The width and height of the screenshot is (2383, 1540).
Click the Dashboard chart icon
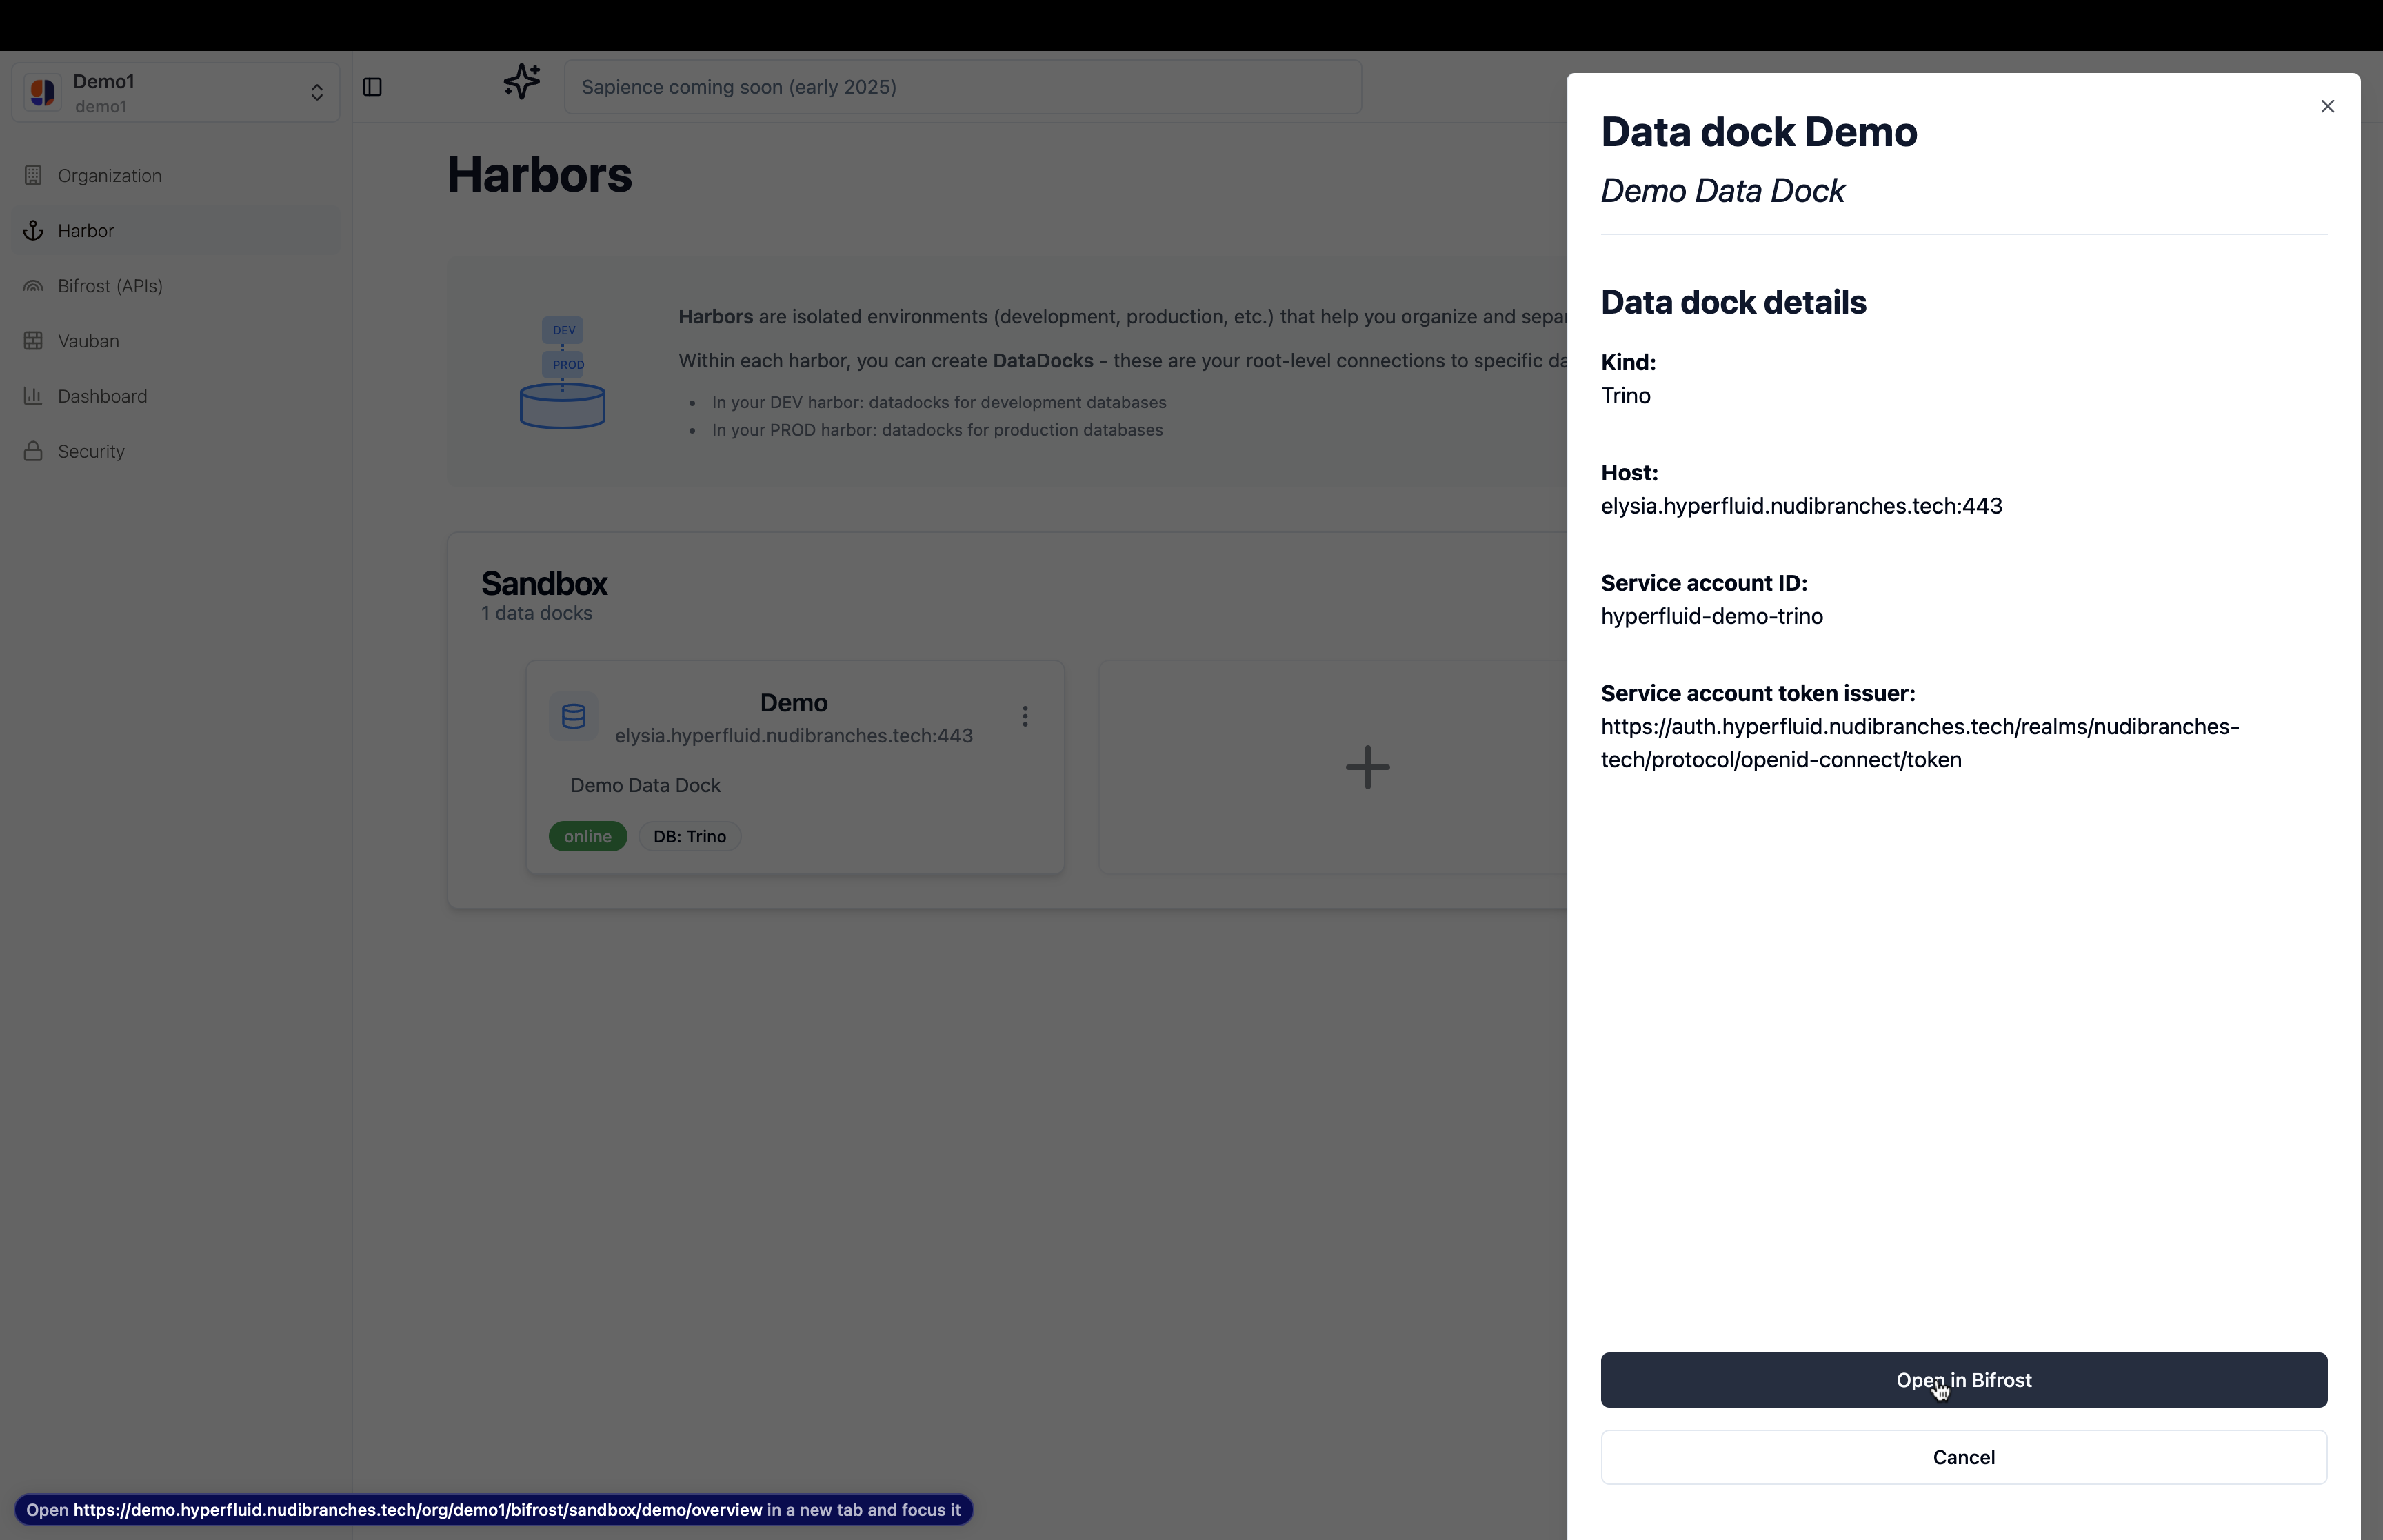point(33,396)
